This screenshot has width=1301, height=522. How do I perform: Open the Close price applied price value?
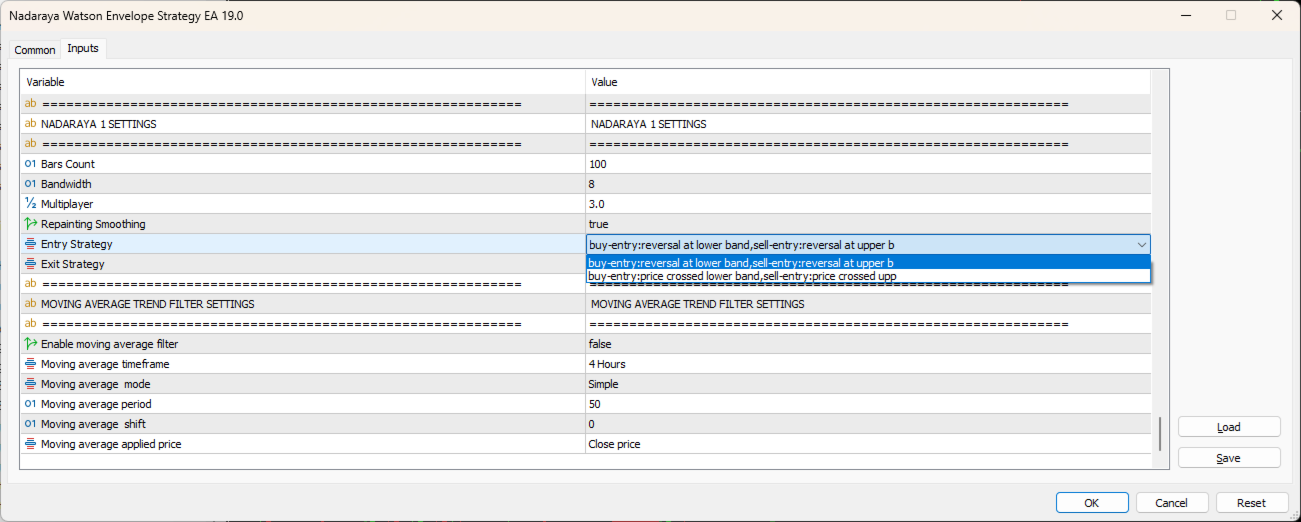point(868,444)
